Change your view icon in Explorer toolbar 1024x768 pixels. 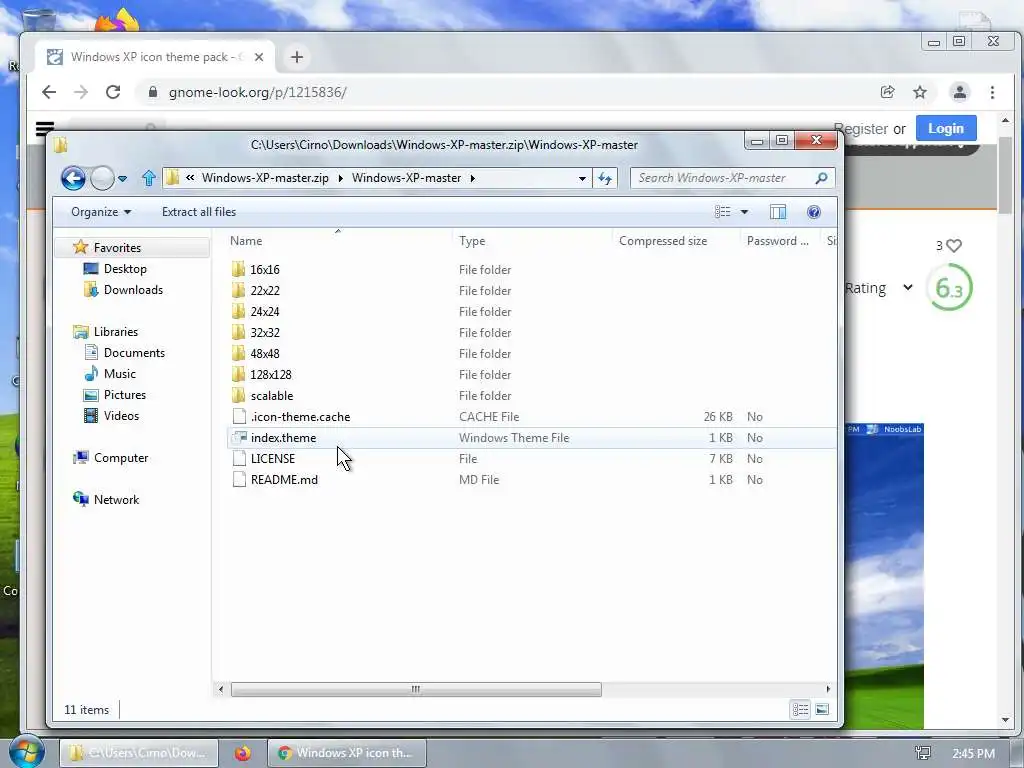click(x=722, y=212)
